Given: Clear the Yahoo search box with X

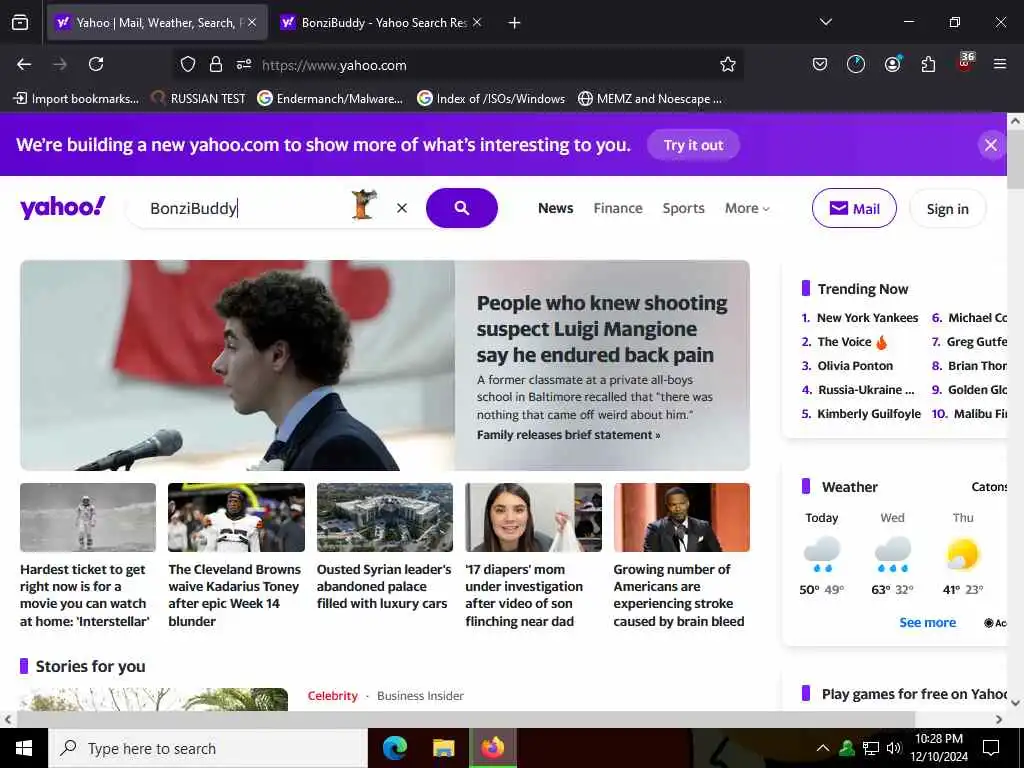Looking at the screenshot, I should 402,208.
